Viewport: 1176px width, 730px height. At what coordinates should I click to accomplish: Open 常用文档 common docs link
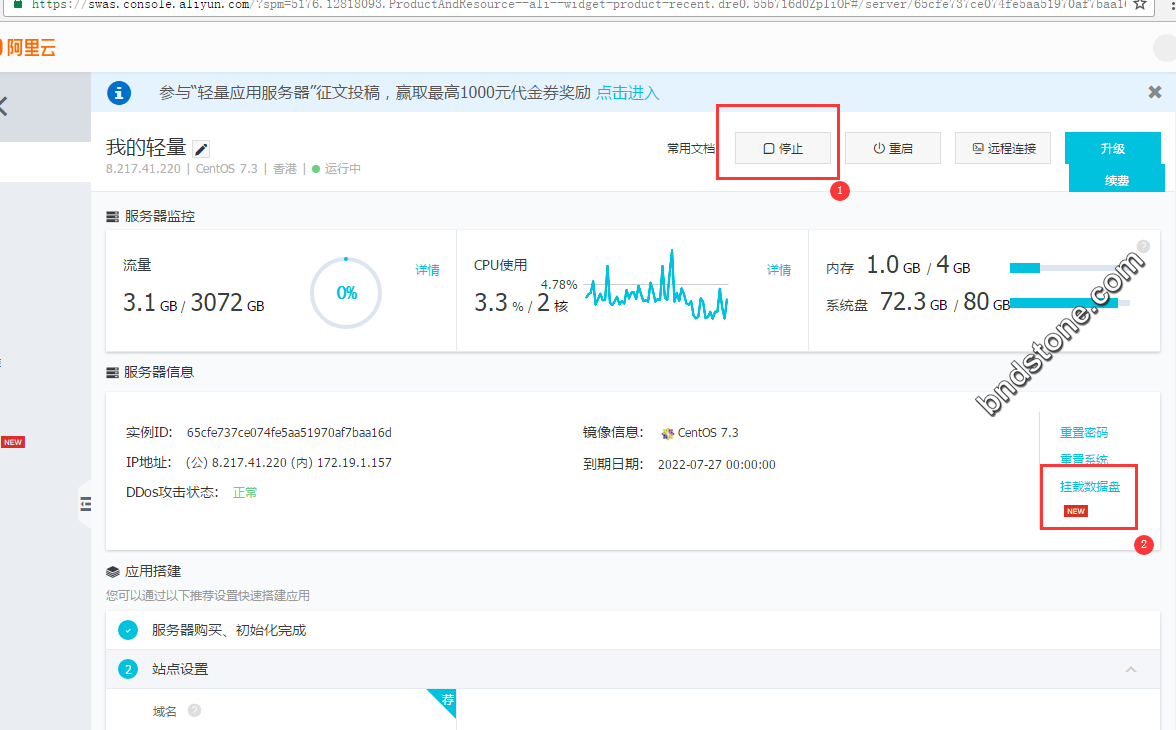(x=690, y=149)
